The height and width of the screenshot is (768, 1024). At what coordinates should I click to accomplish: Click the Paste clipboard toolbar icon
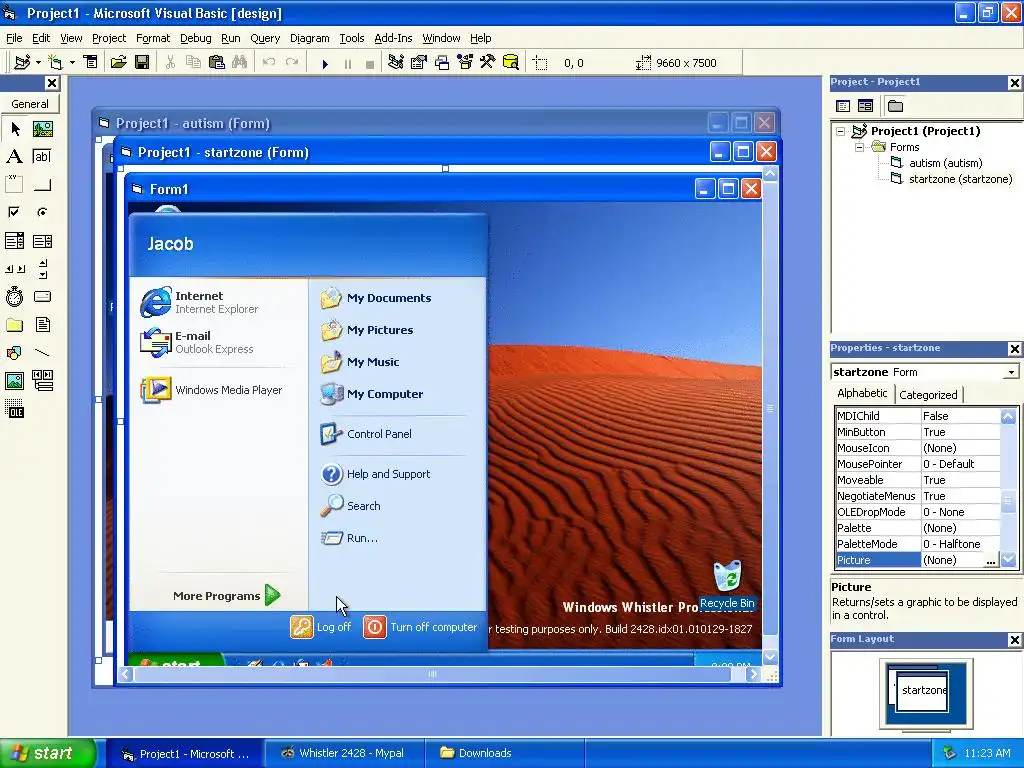tap(216, 62)
